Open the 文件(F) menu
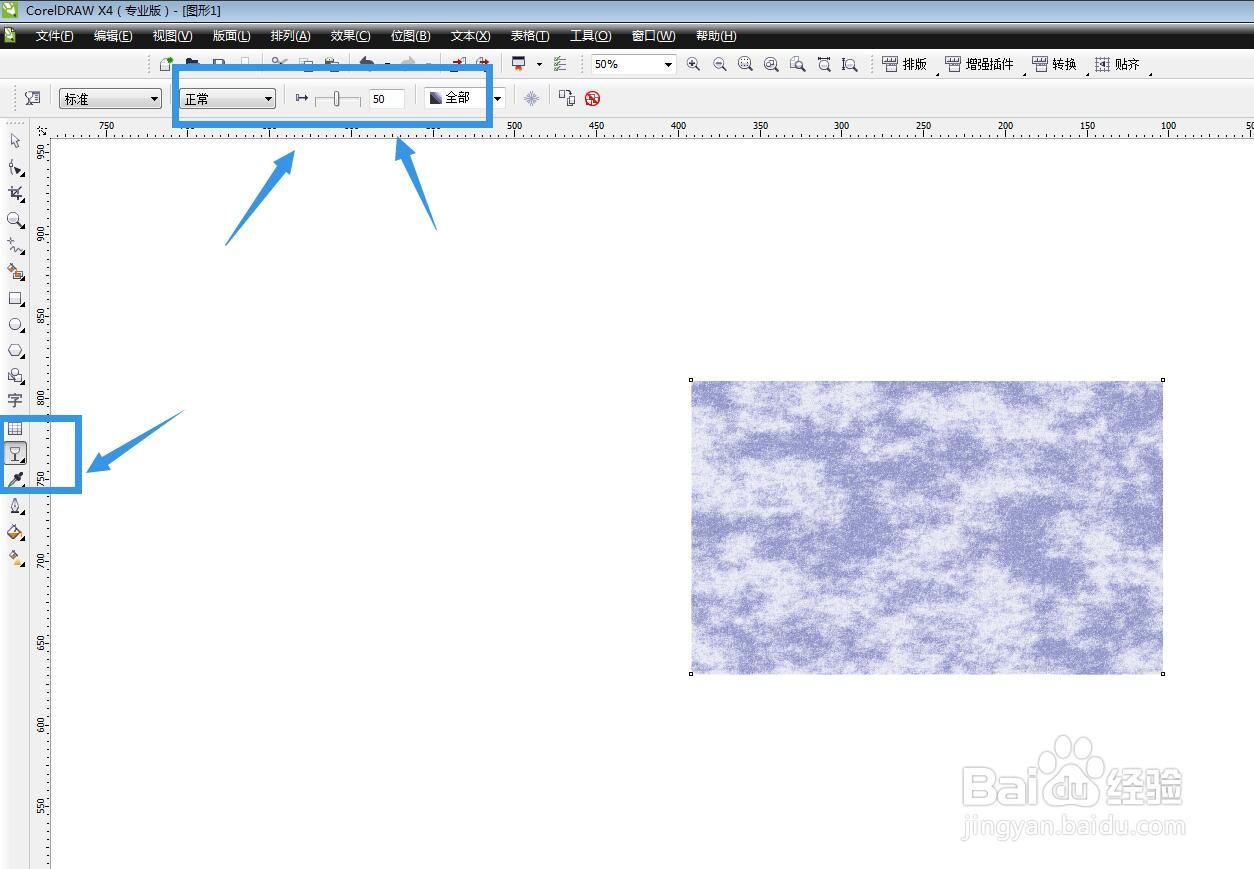The image size is (1254, 869). pos(54,36)
